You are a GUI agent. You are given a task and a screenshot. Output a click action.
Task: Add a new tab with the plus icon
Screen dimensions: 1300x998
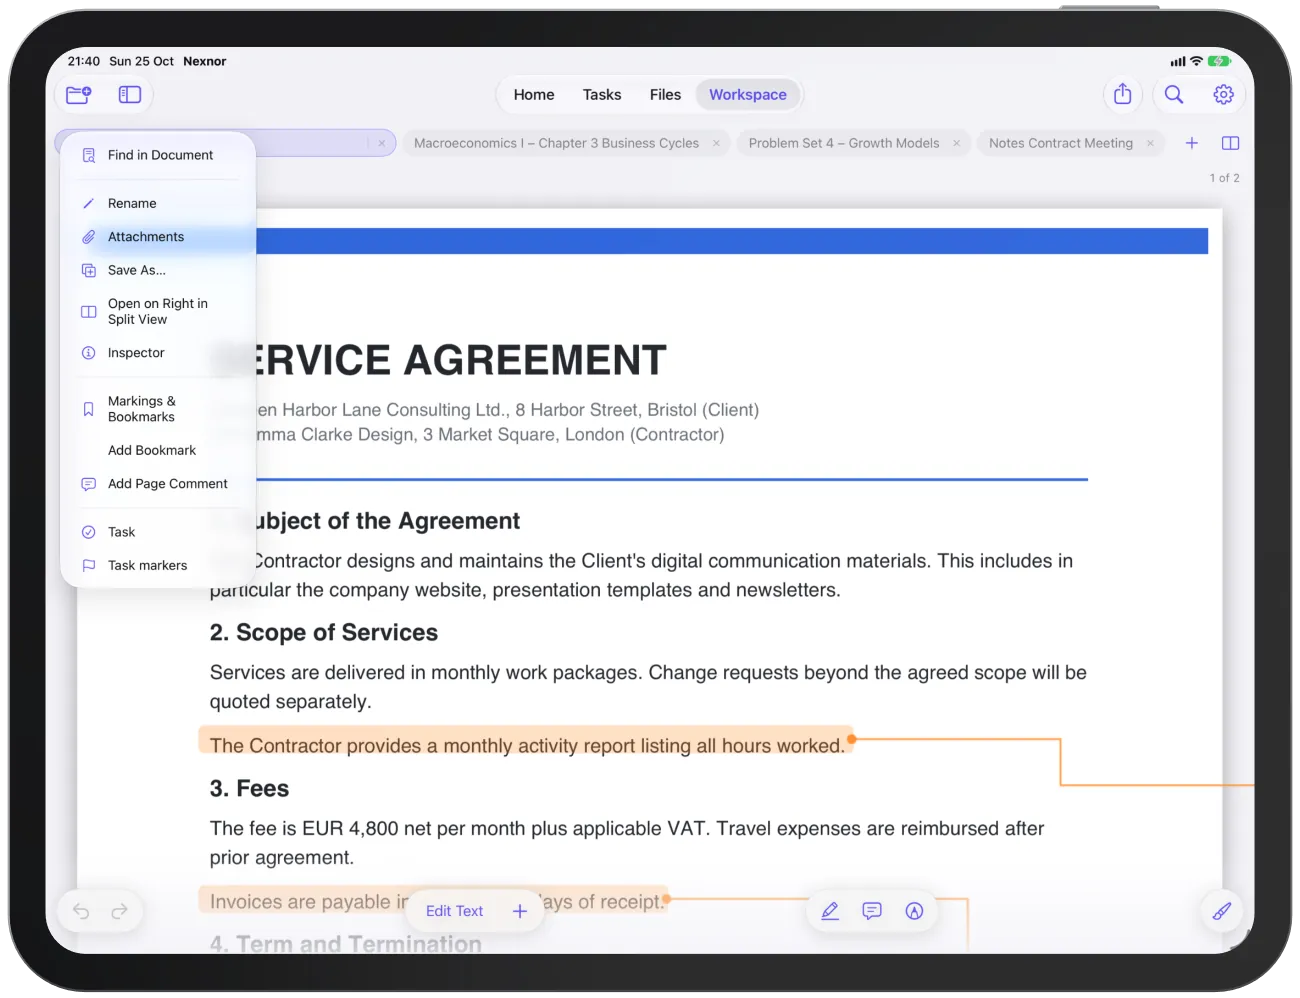(x=1192, y=143)
